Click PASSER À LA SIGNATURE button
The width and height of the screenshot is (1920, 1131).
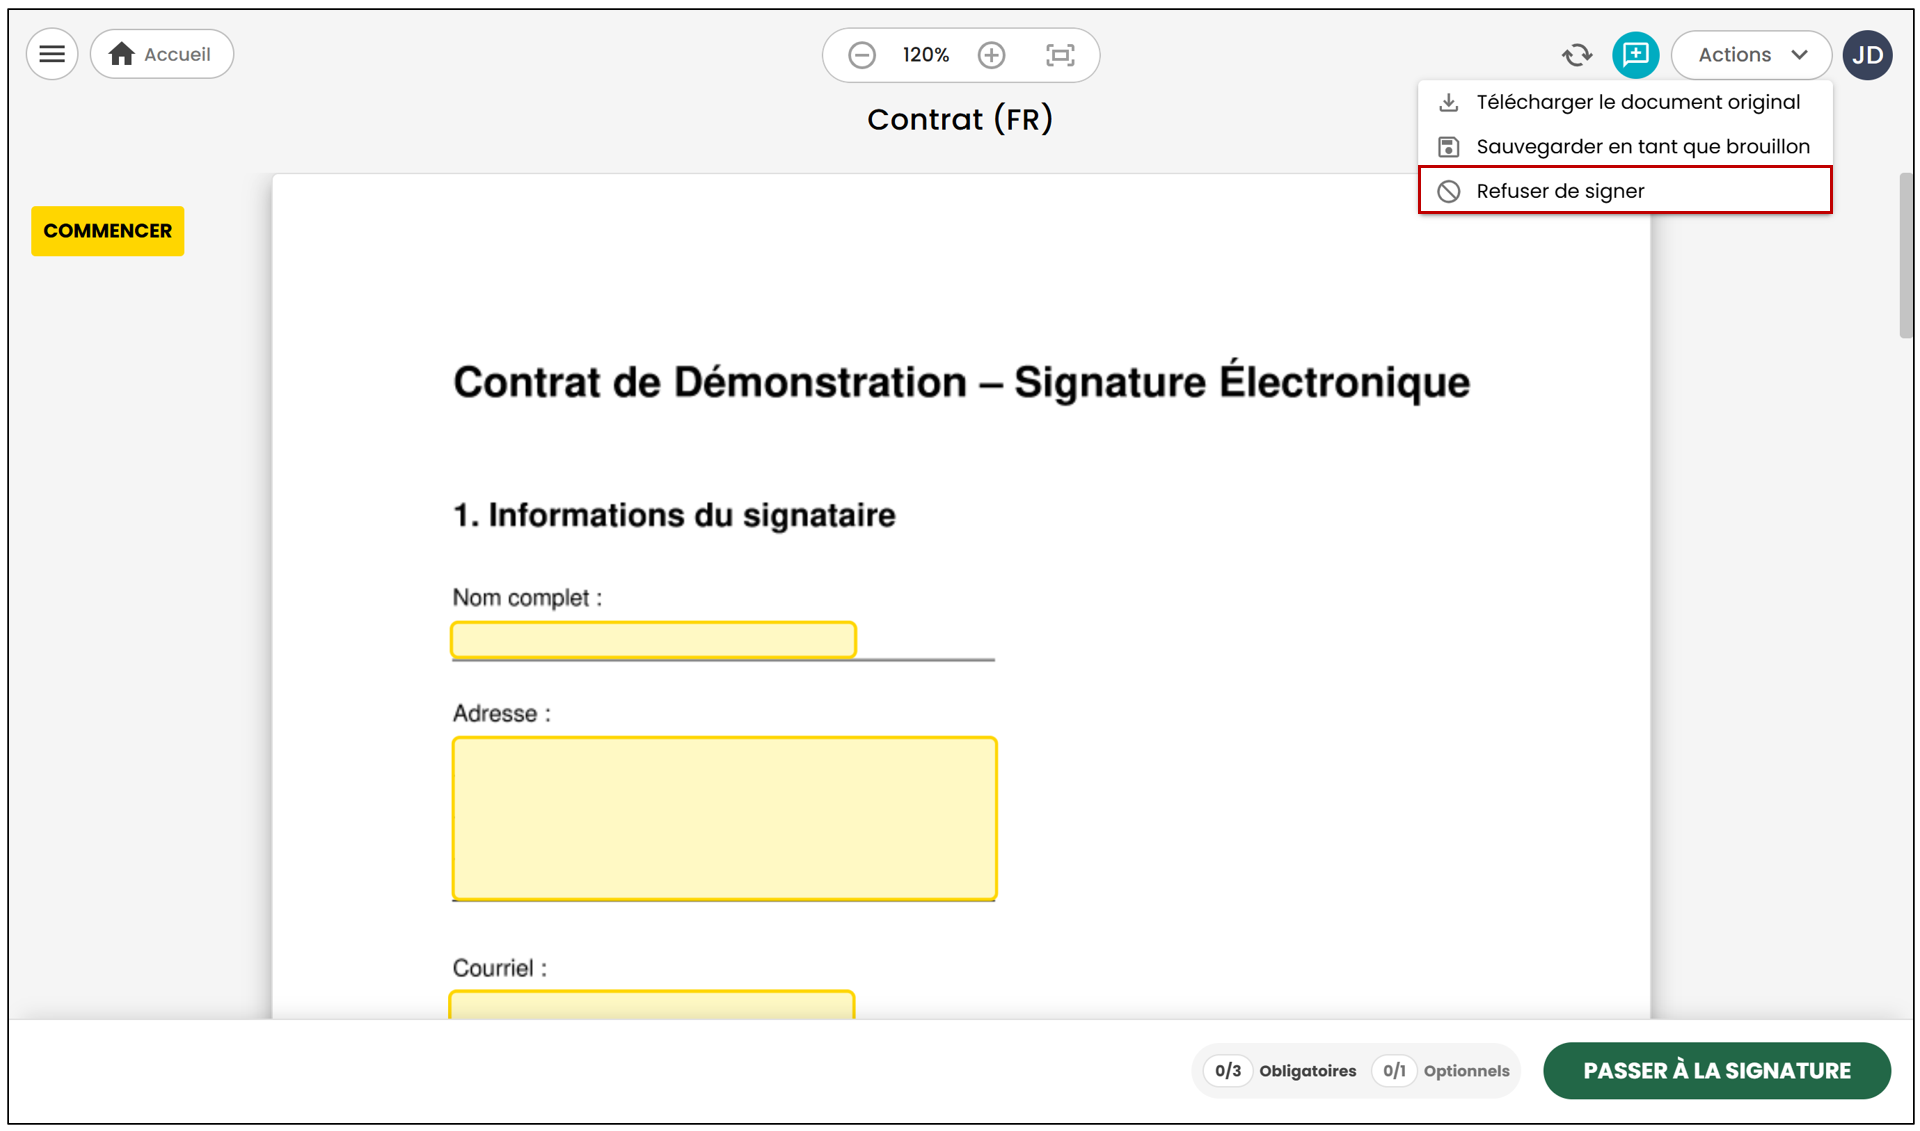(x=1717, y=1070)
